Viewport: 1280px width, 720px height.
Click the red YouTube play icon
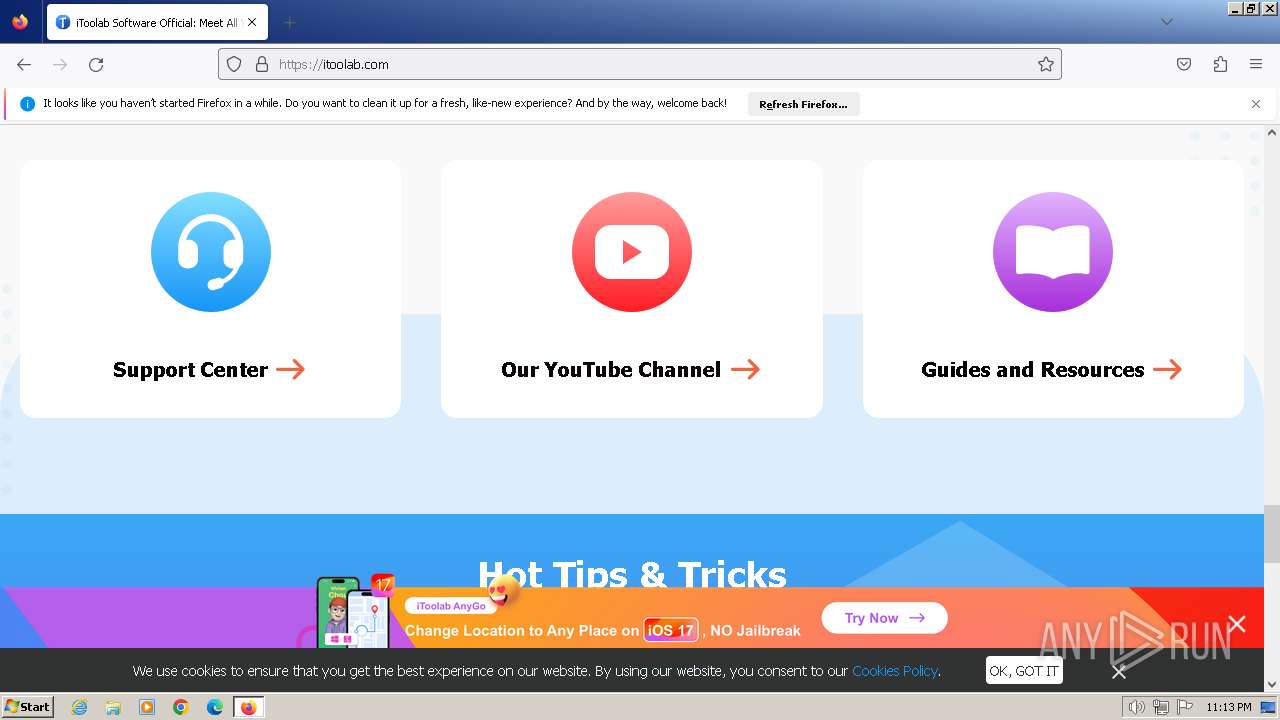pyautogui.click(x=632, y=252)
